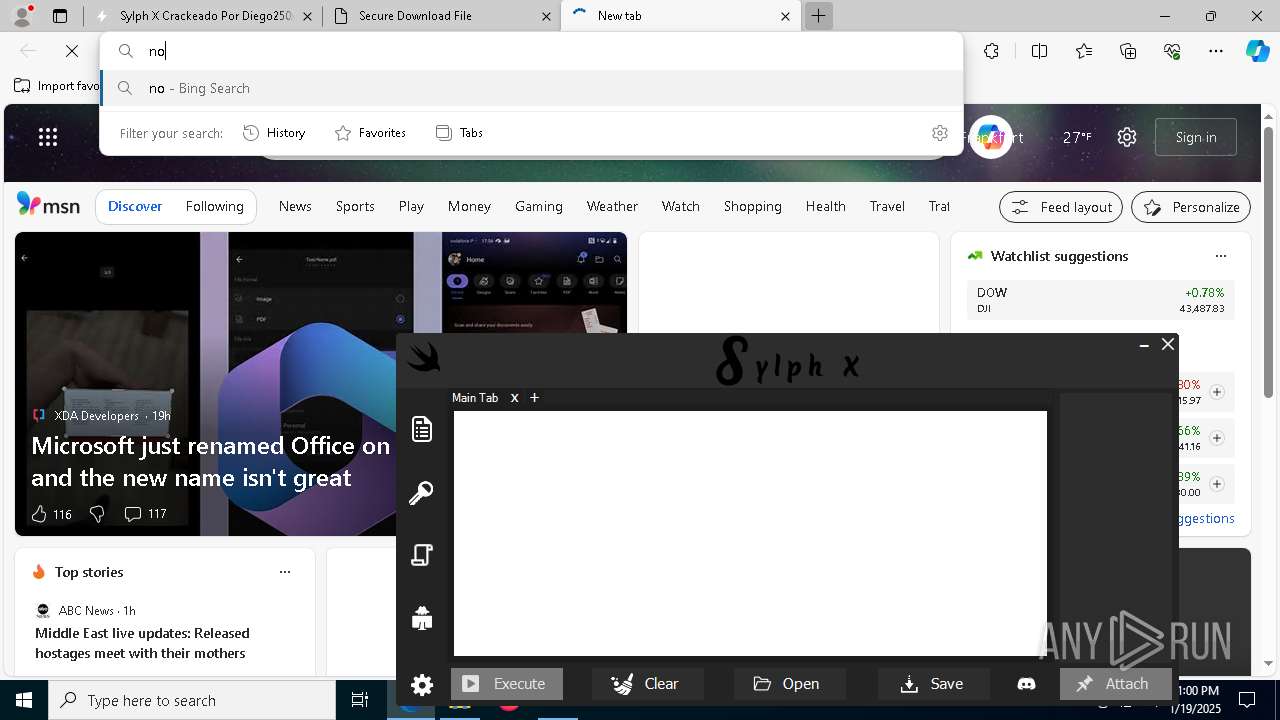The width and height of the screenshot is (1280, 720).
Task: Open the apps grid launcher
Action: (x=48, y=137)
